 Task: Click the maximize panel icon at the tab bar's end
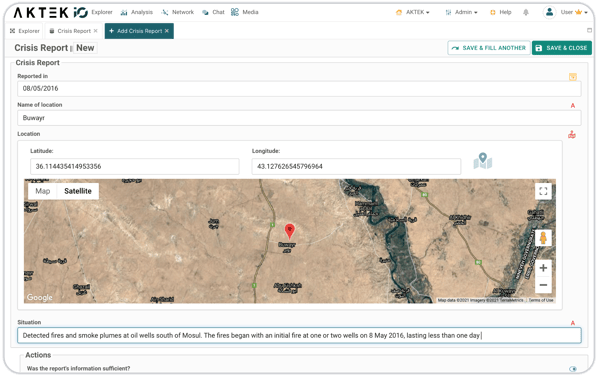[589, 30]
